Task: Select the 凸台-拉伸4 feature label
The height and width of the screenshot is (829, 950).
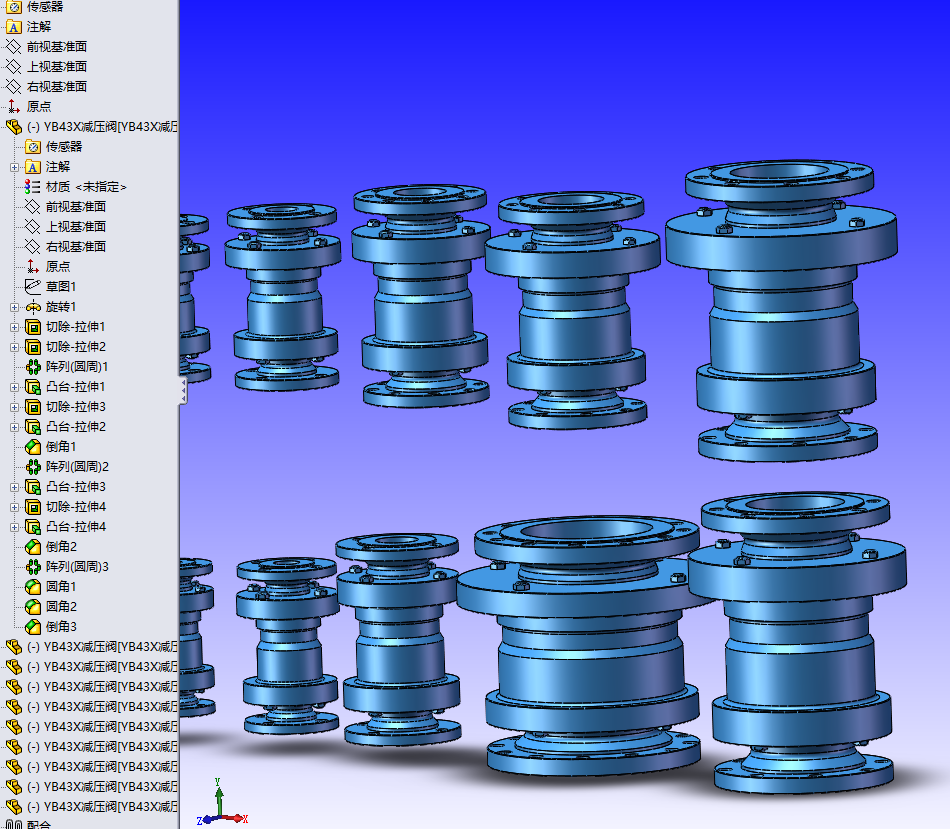Action: coord(76,527)
